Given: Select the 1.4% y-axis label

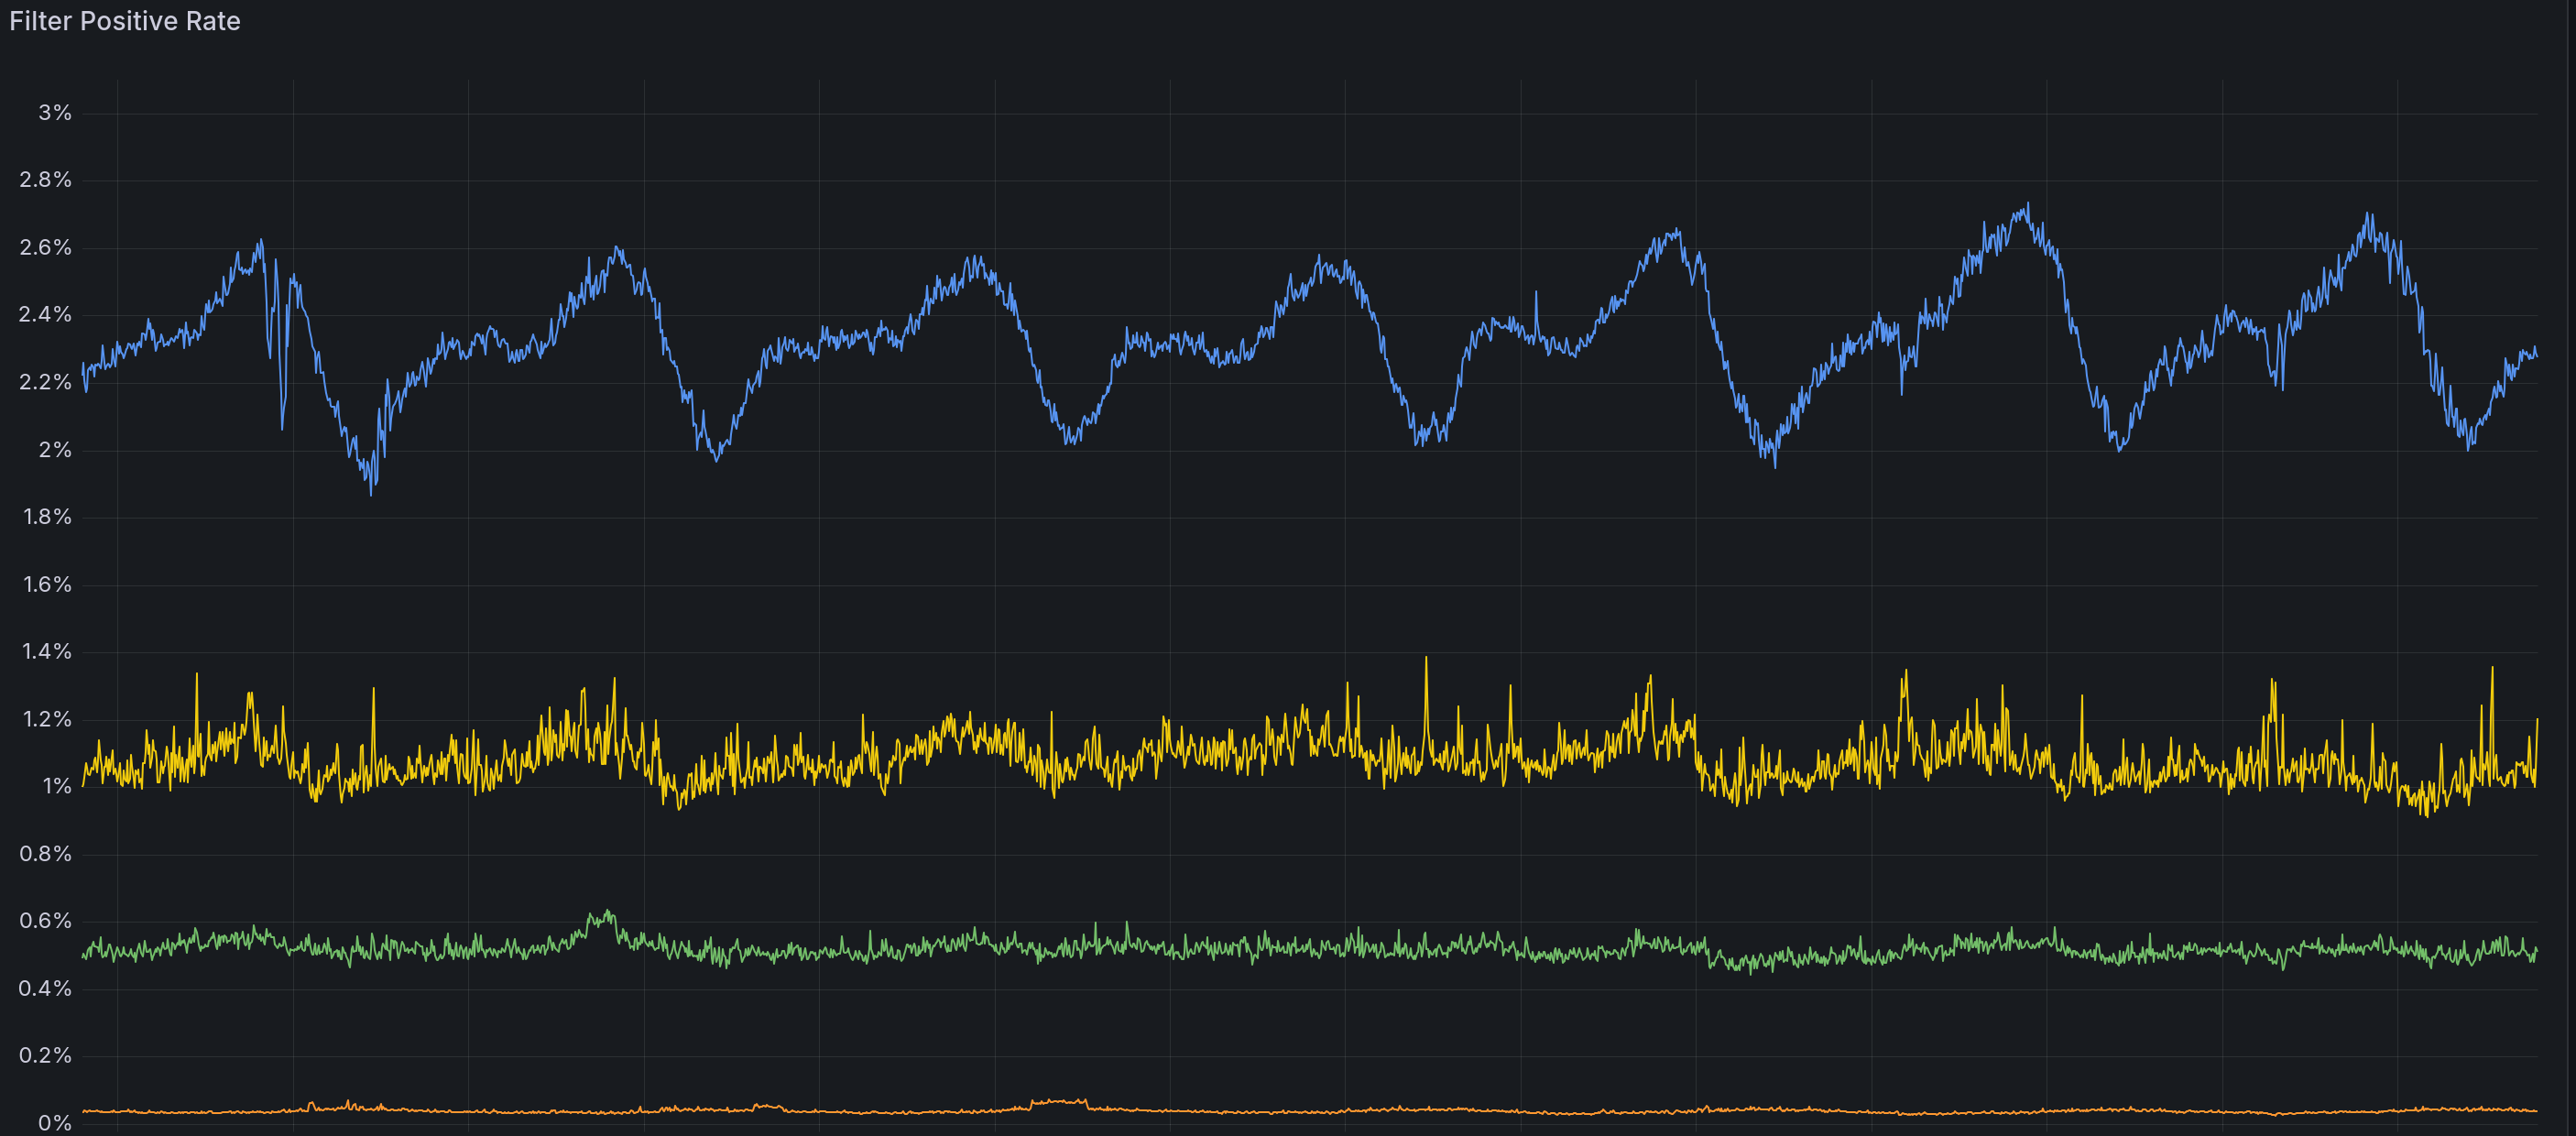Looking at the screenshot, I should tap(47, 652).
